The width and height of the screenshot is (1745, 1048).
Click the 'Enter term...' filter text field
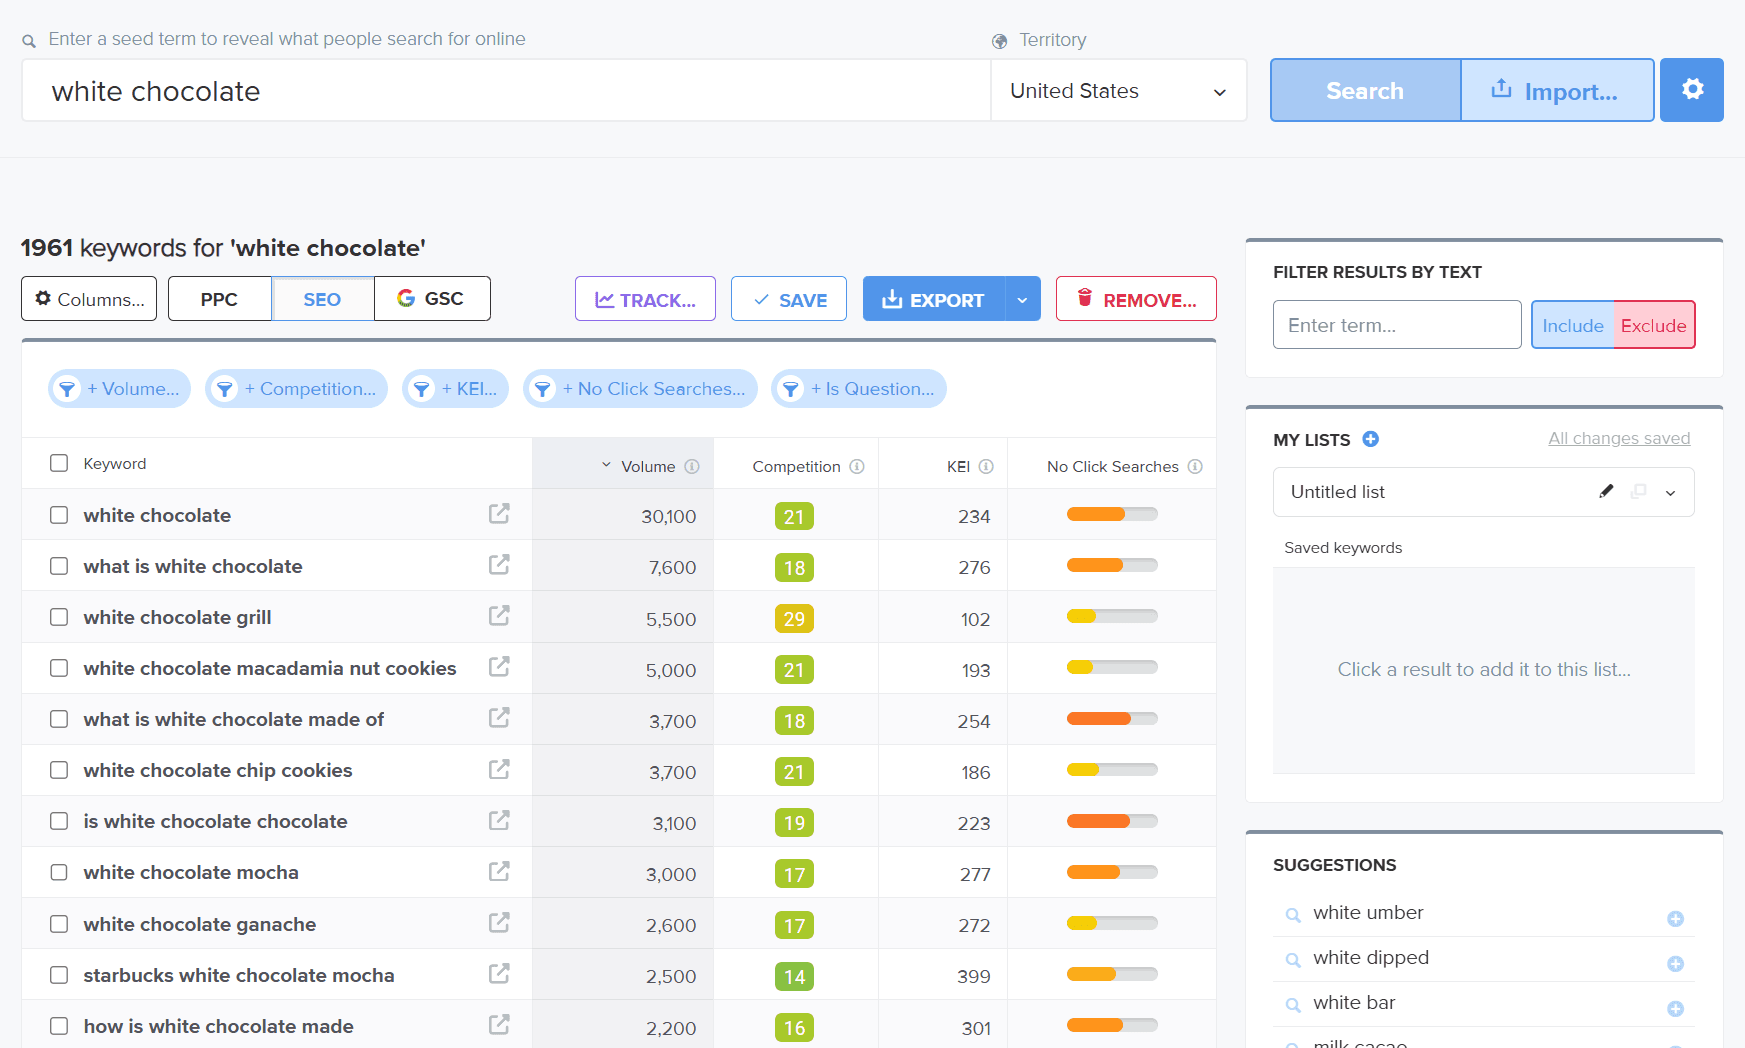point(1397,325)
